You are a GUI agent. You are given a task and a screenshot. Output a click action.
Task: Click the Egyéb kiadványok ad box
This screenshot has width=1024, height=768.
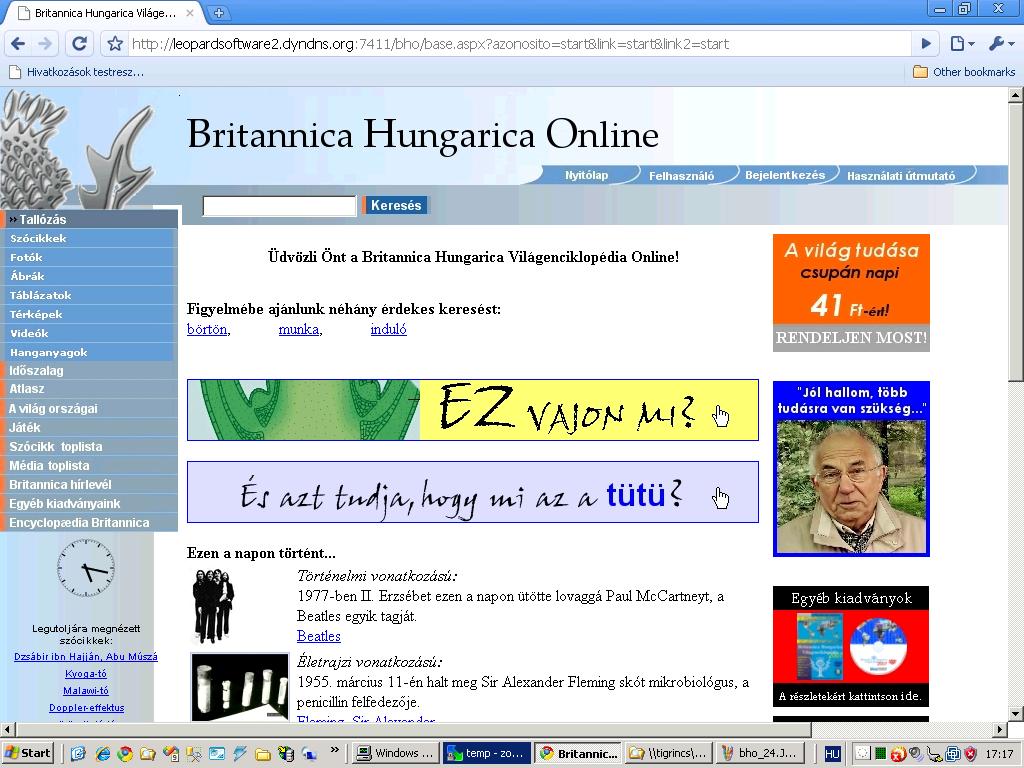[851, 646]
